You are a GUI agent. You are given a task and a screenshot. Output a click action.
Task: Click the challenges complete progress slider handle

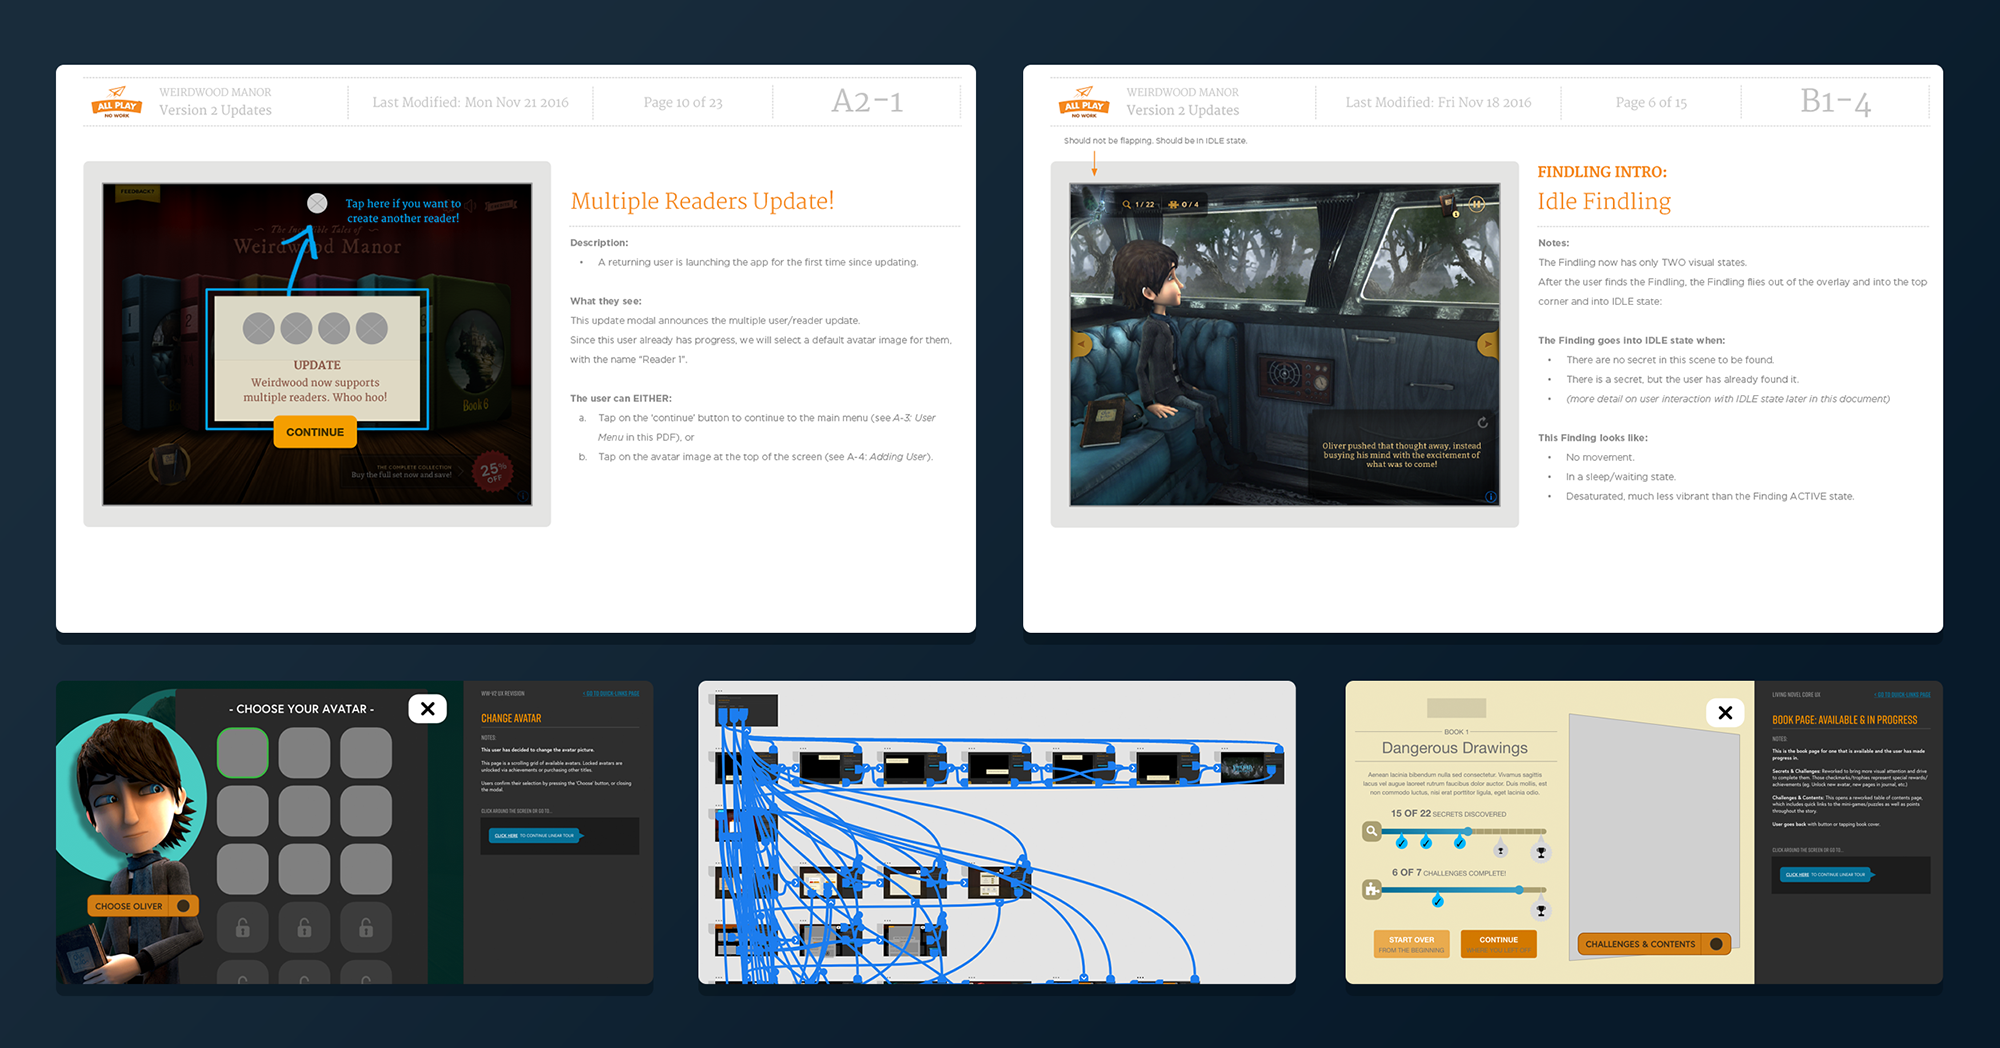tap(1519, 889)
